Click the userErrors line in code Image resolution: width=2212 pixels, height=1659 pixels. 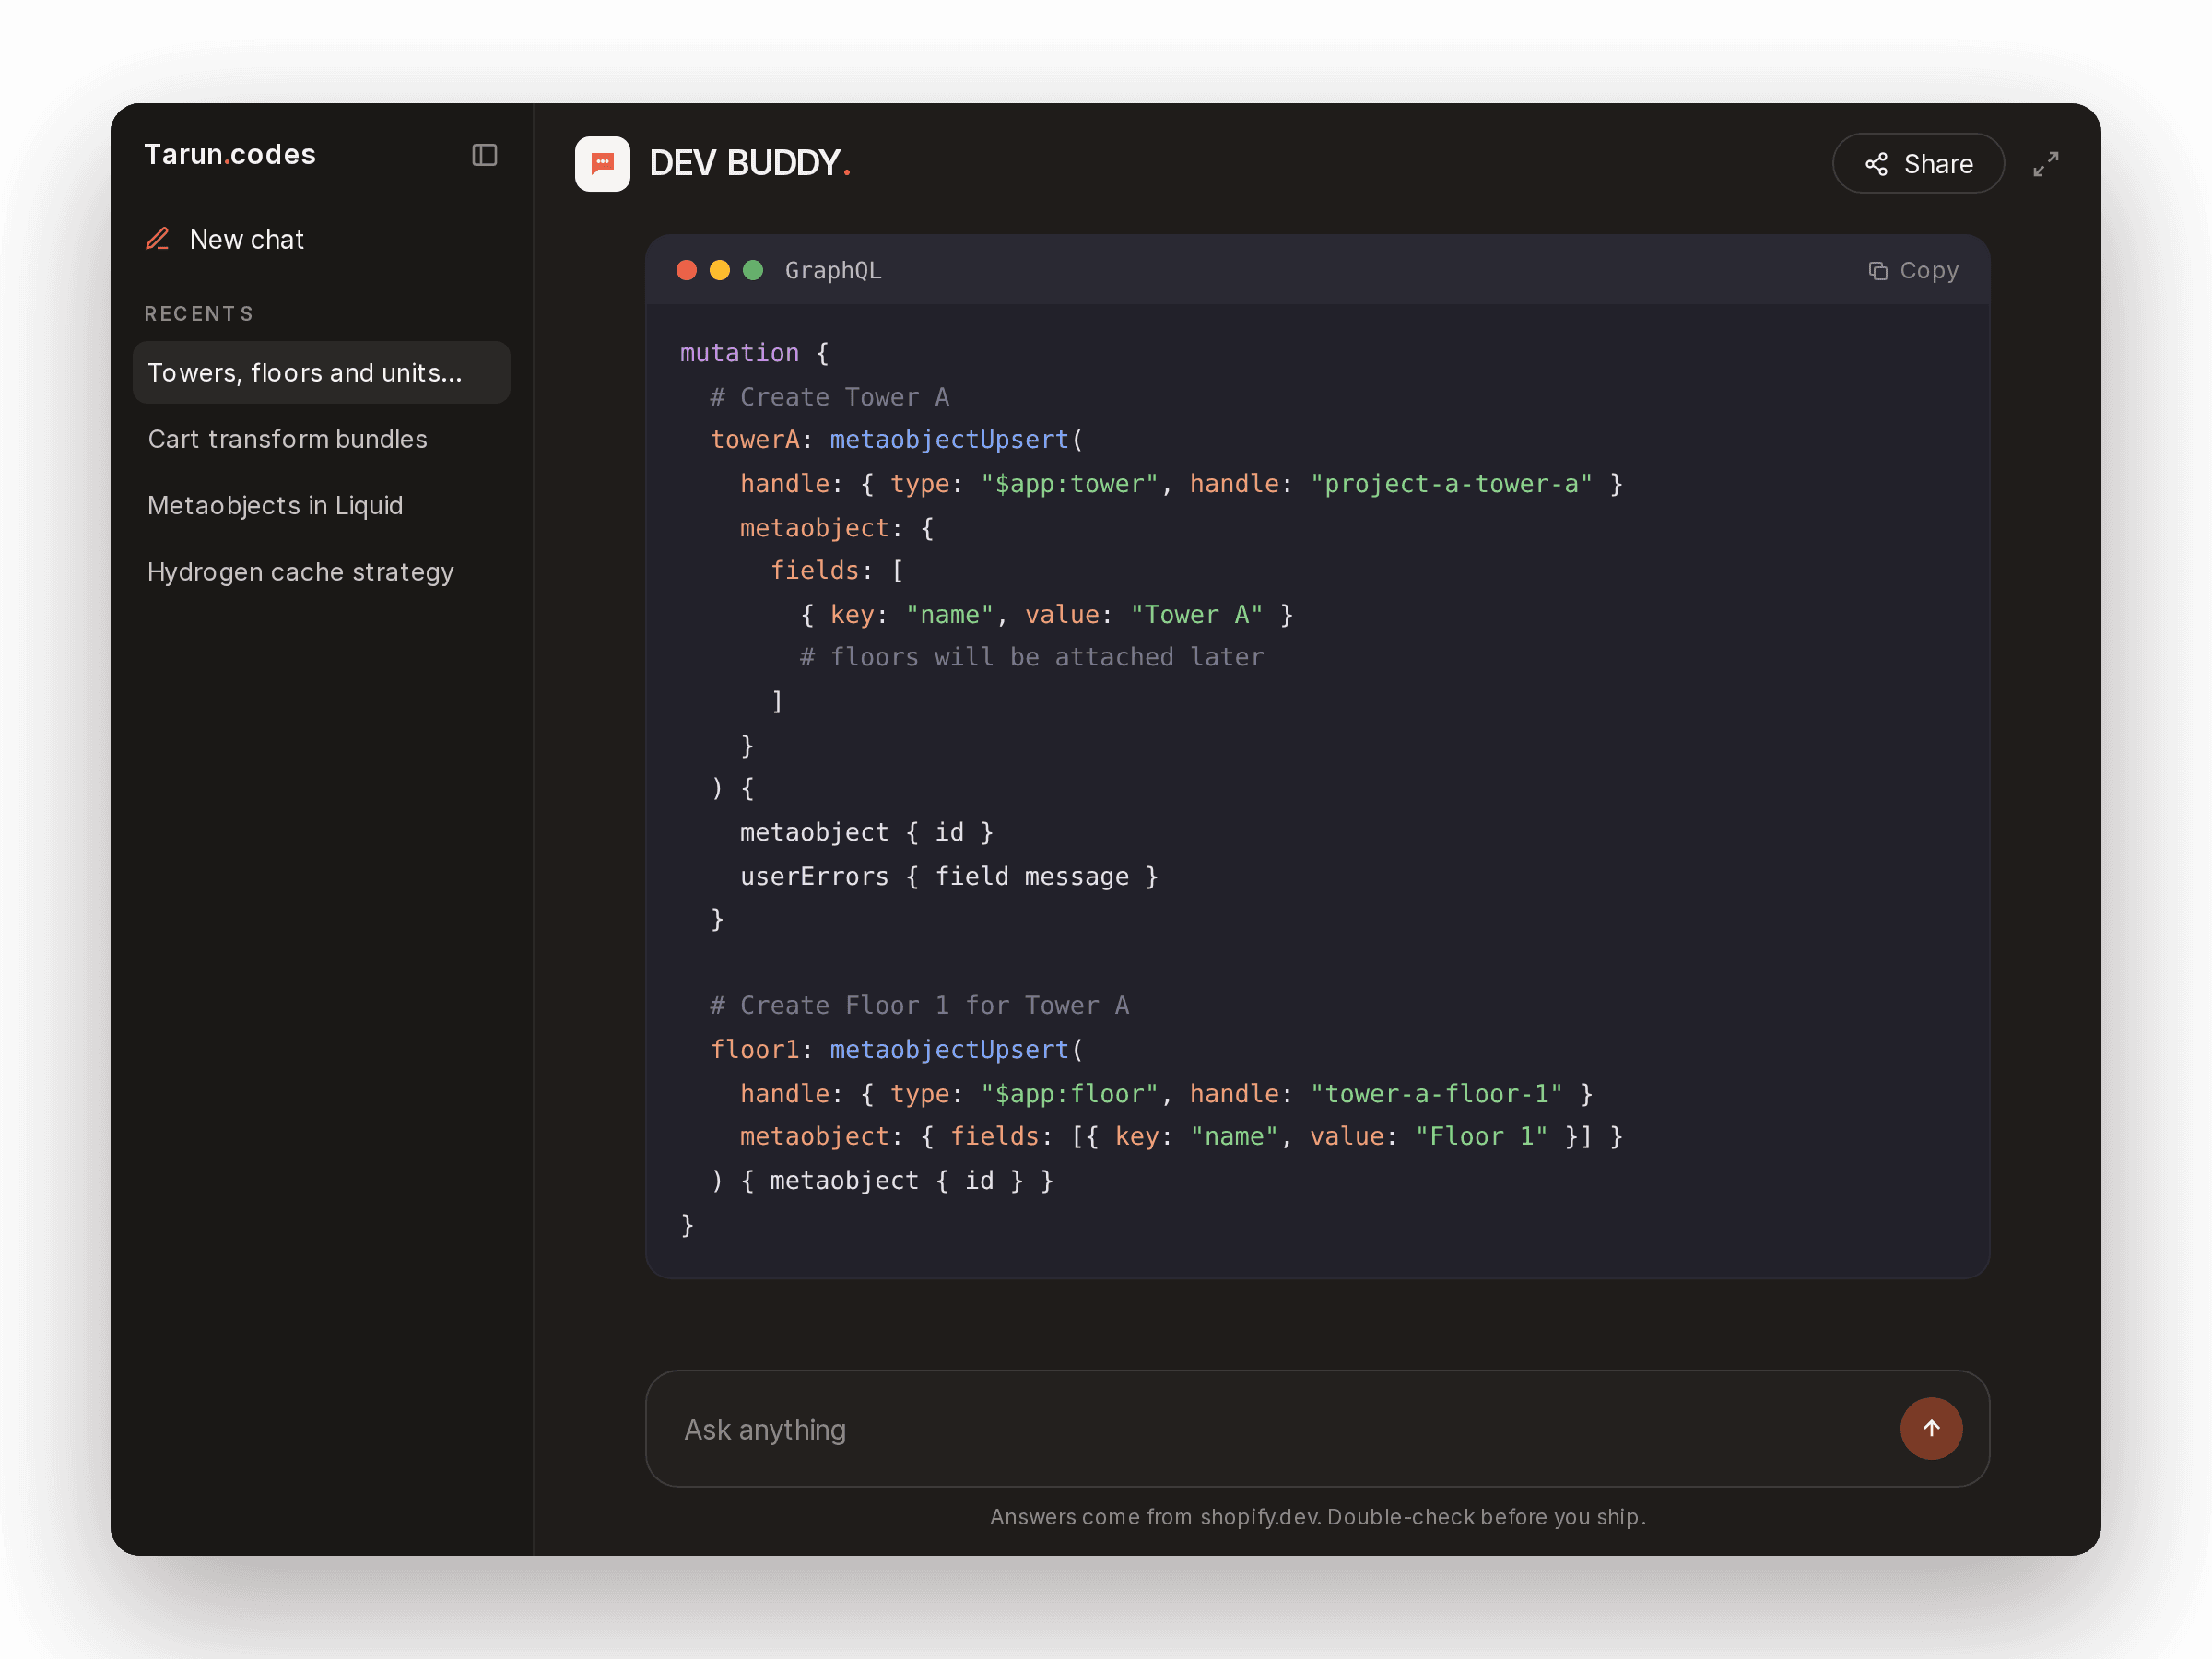pyautogui.click(x=949, y=876)
